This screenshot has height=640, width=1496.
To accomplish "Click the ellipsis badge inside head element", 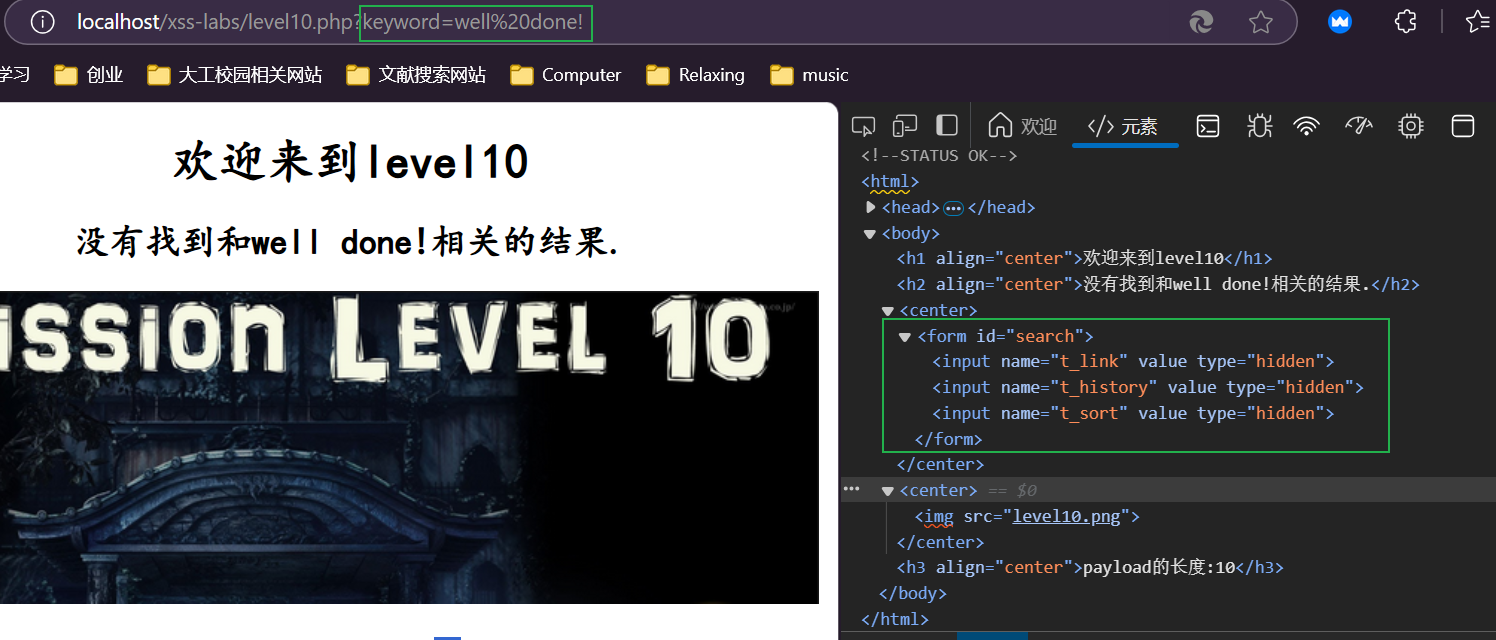I will pos(953,208).
